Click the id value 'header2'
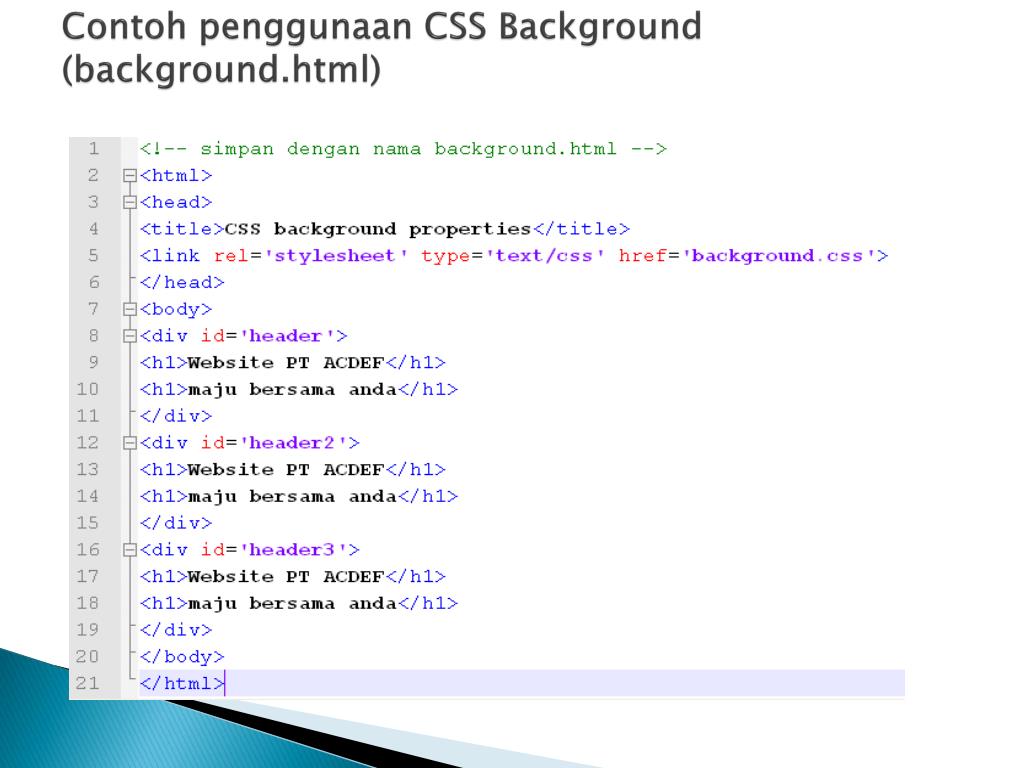 [293, 443]
